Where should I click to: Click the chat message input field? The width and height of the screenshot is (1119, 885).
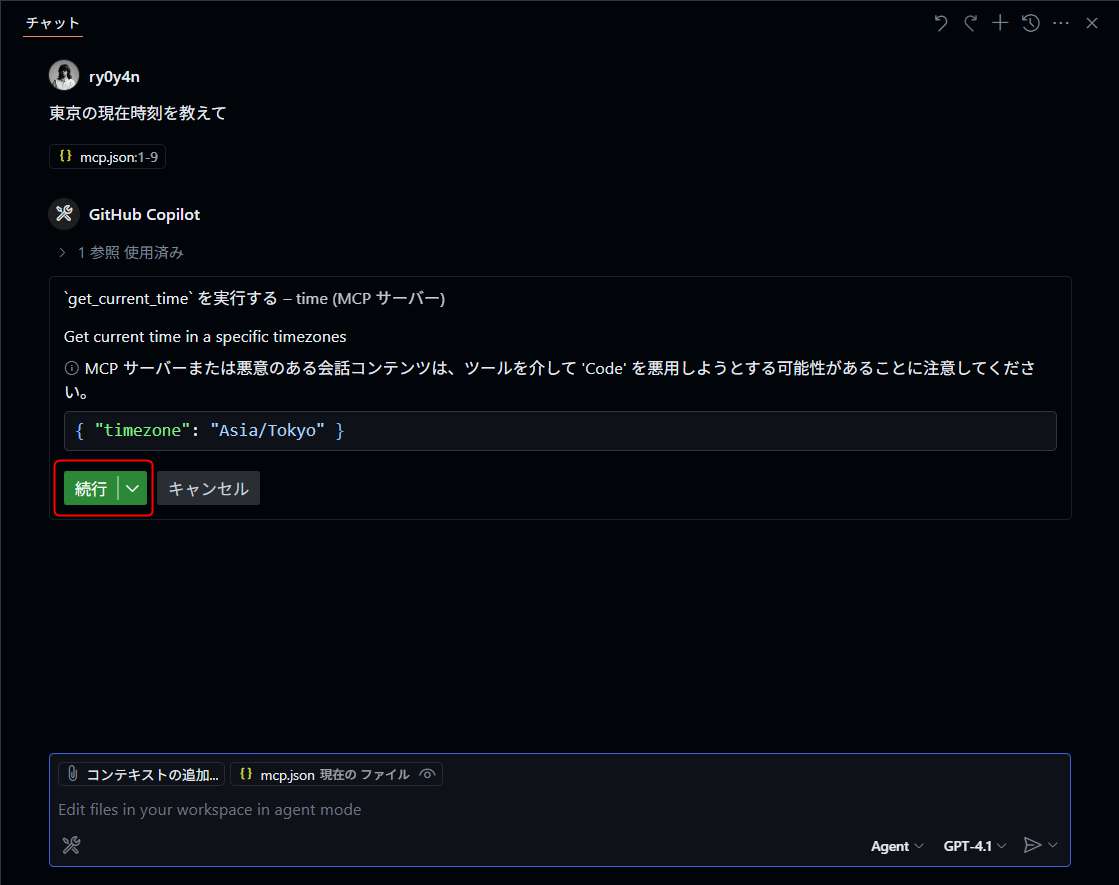tap(560, 809)
